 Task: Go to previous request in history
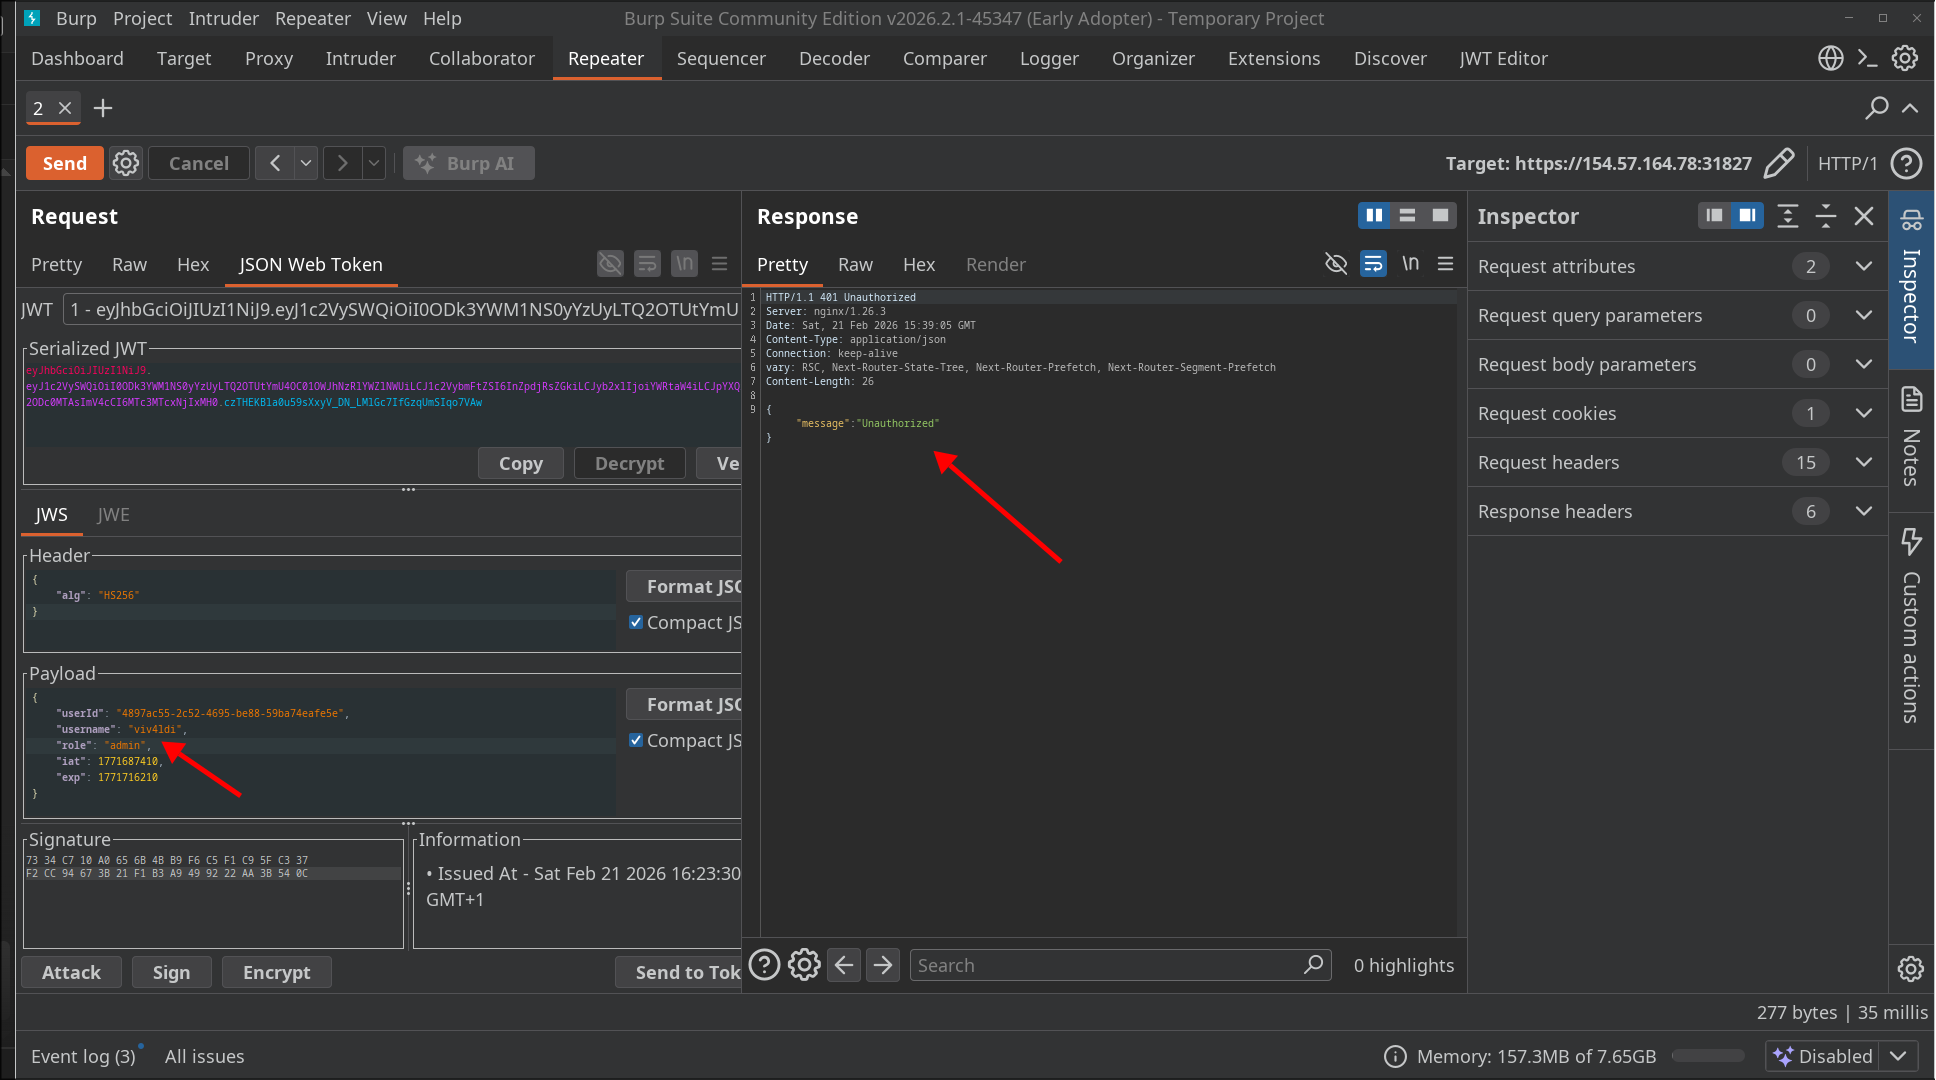pyautogui.click(x=274, y=163)
